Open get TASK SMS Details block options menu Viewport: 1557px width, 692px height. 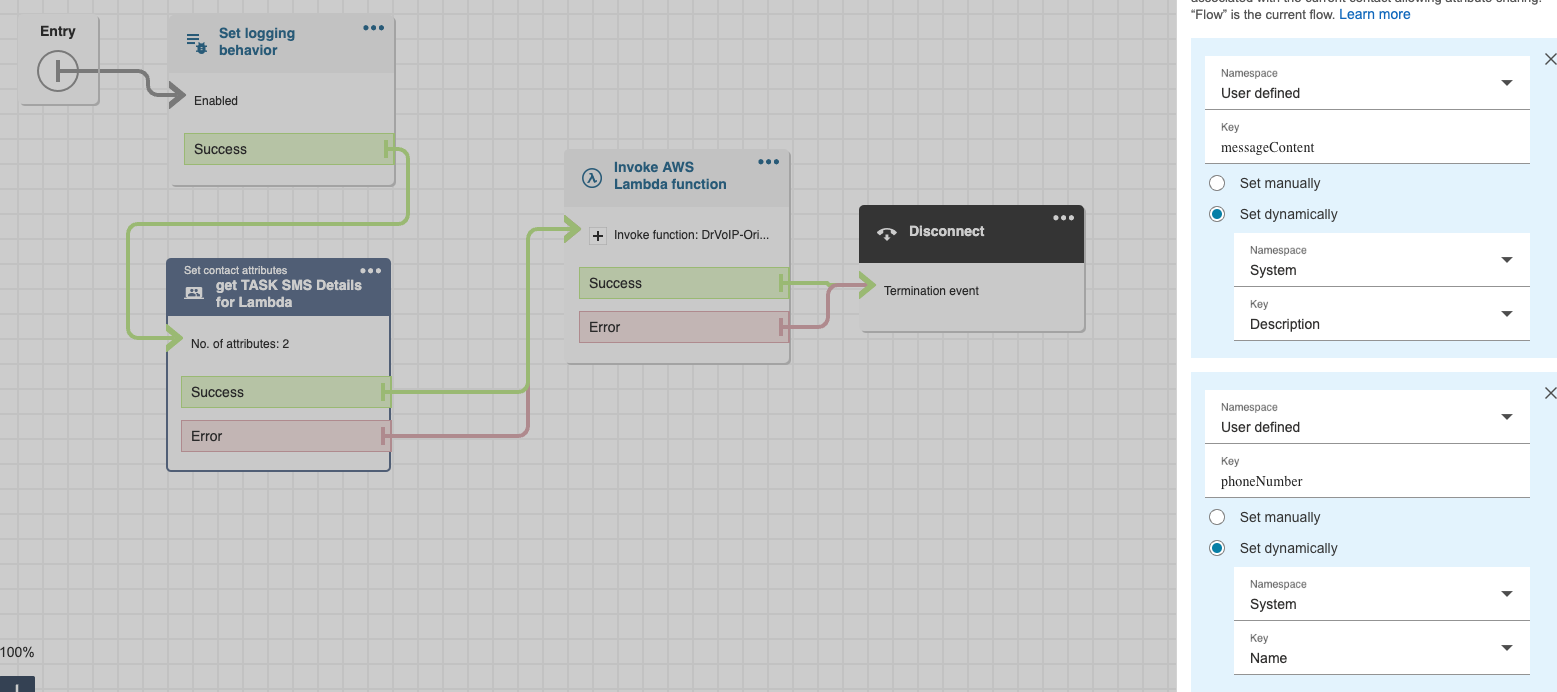(x=370, y=271)
